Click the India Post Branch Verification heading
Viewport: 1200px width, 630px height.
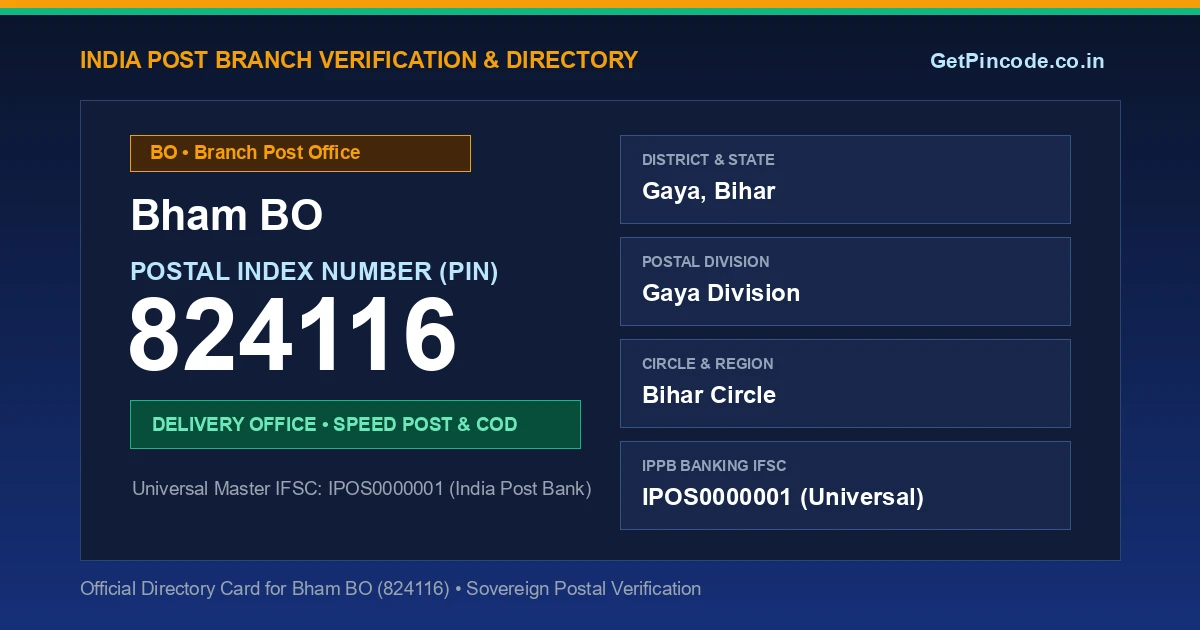359,60
